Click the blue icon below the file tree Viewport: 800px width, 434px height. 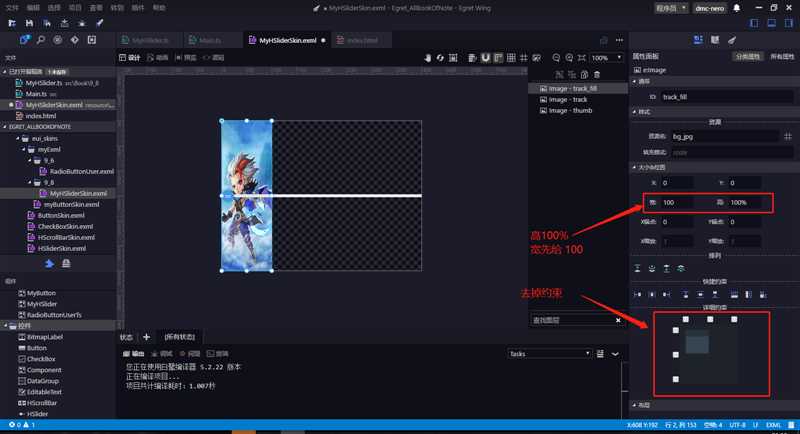point(49,264)
